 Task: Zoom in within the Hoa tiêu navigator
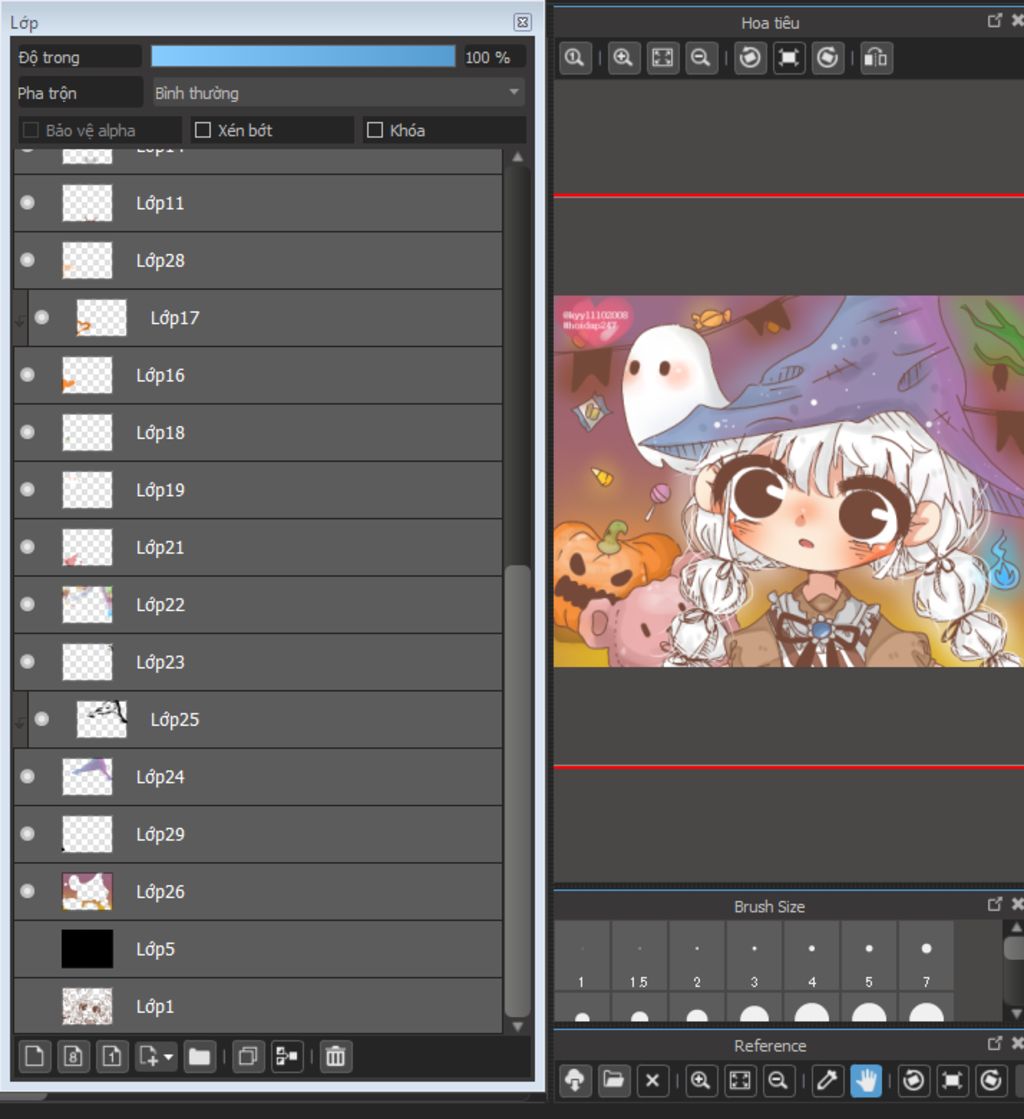[x=623, y=58]
